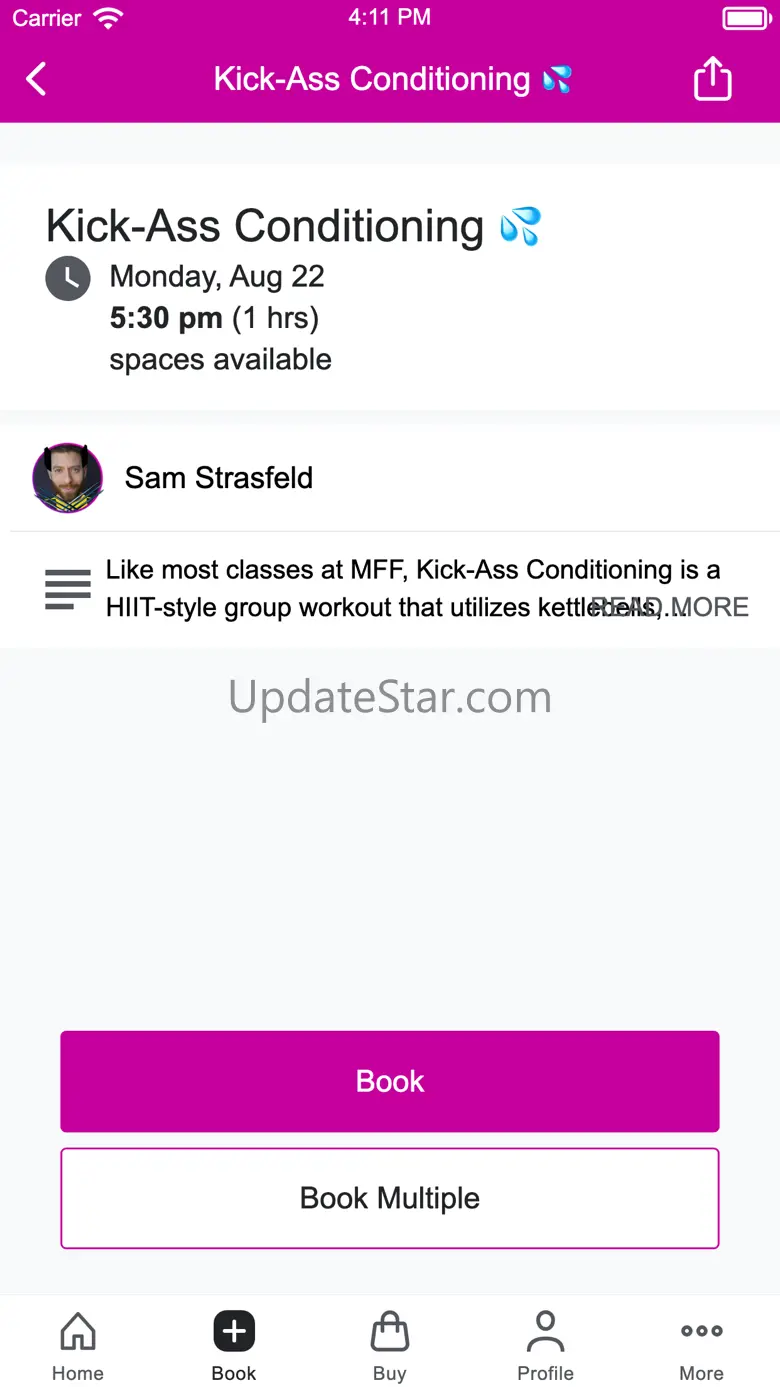Screen dimensions: 780x1387
Task: Switch to the Profile tab
Action: 545,1346
